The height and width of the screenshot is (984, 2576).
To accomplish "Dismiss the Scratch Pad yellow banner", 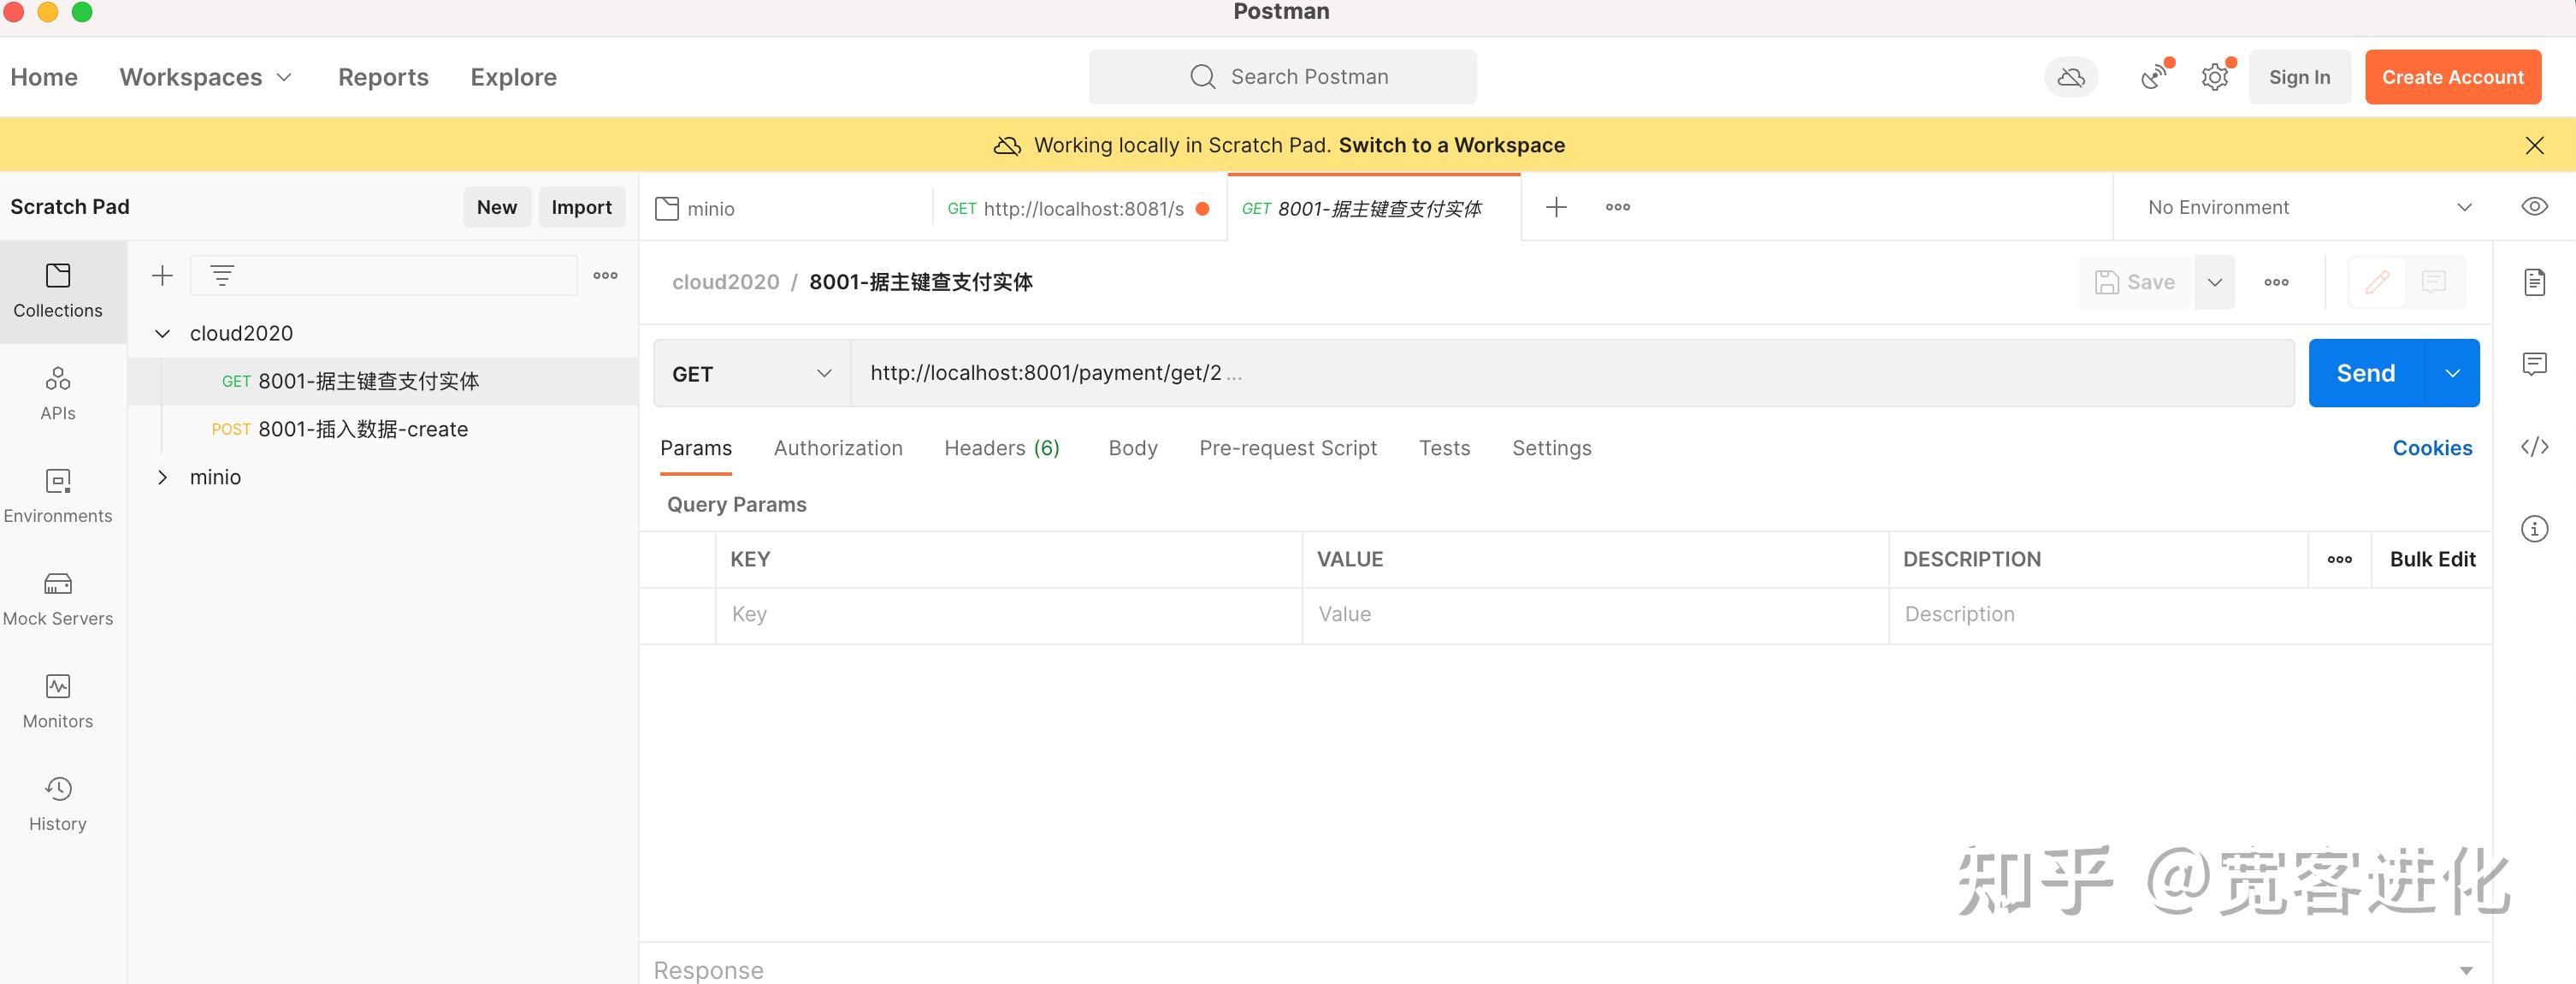I will 2534,145.
